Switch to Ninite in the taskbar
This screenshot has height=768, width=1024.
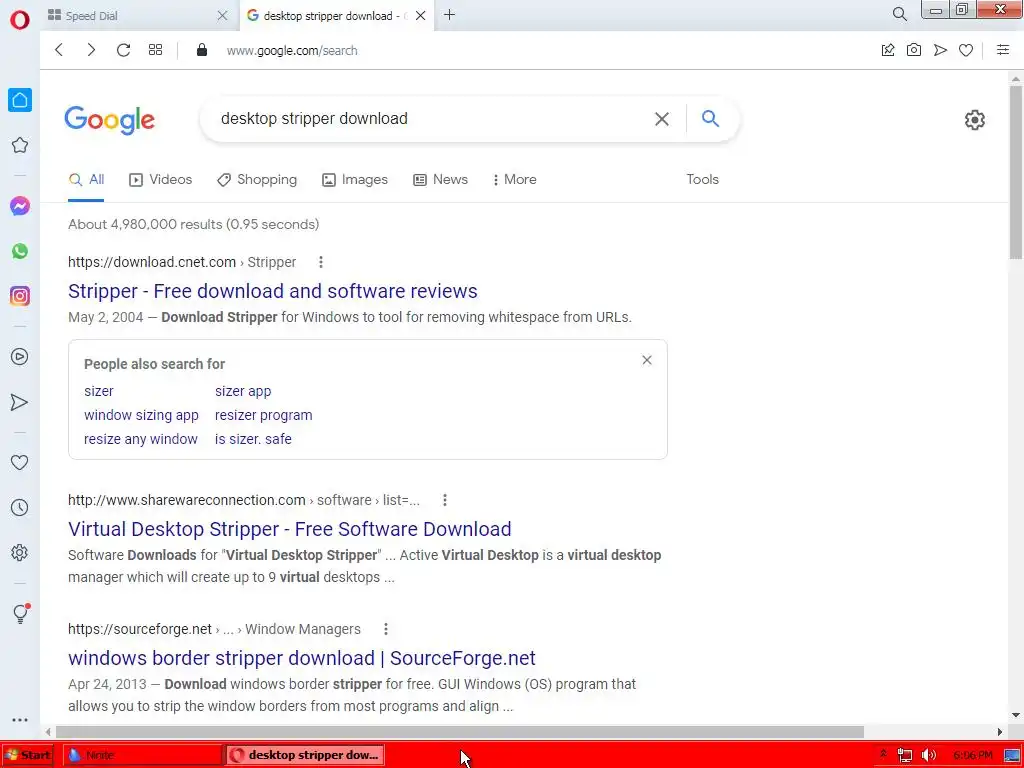(143, 755)
